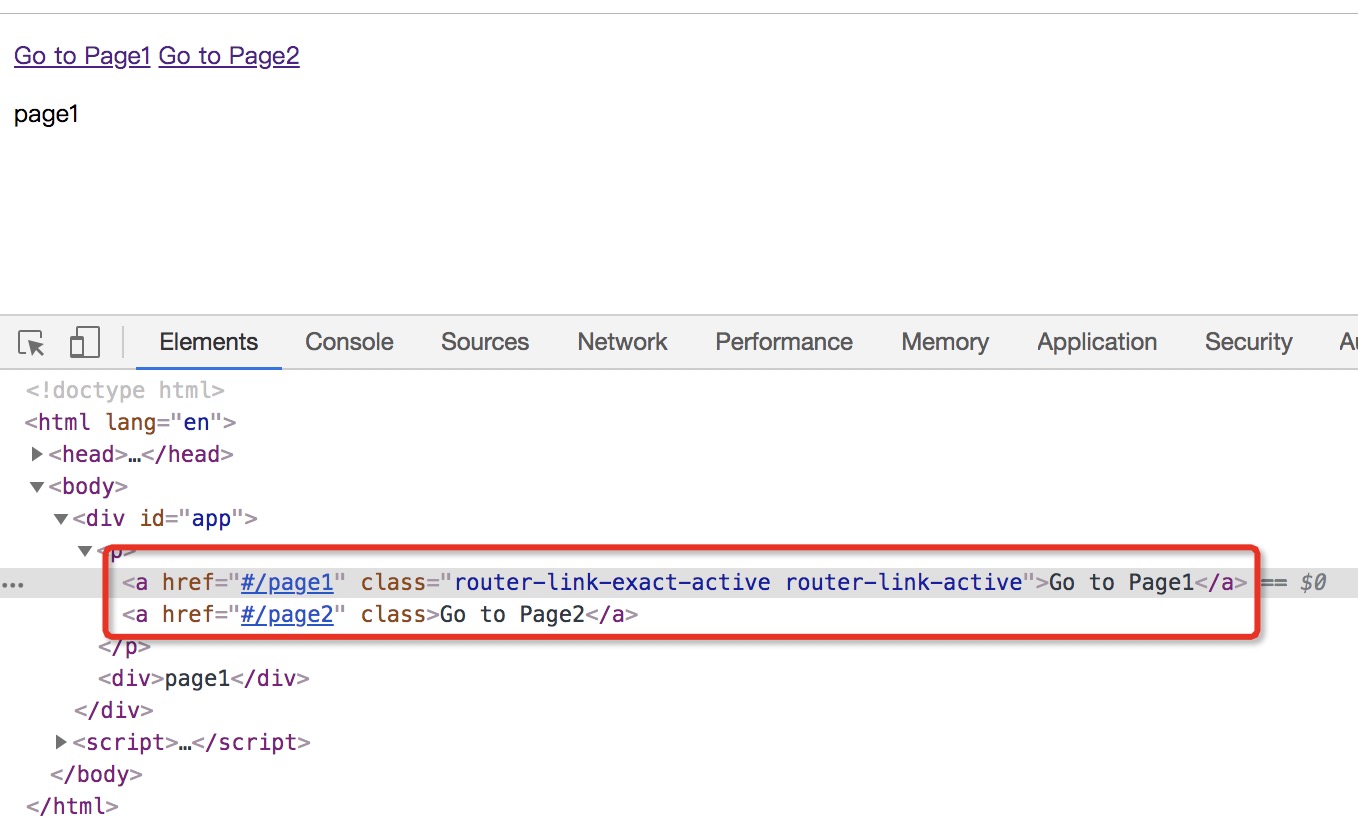Switch to the Network tab
The width and height of the screenshot is (1358, 832).
click(622, 342)
